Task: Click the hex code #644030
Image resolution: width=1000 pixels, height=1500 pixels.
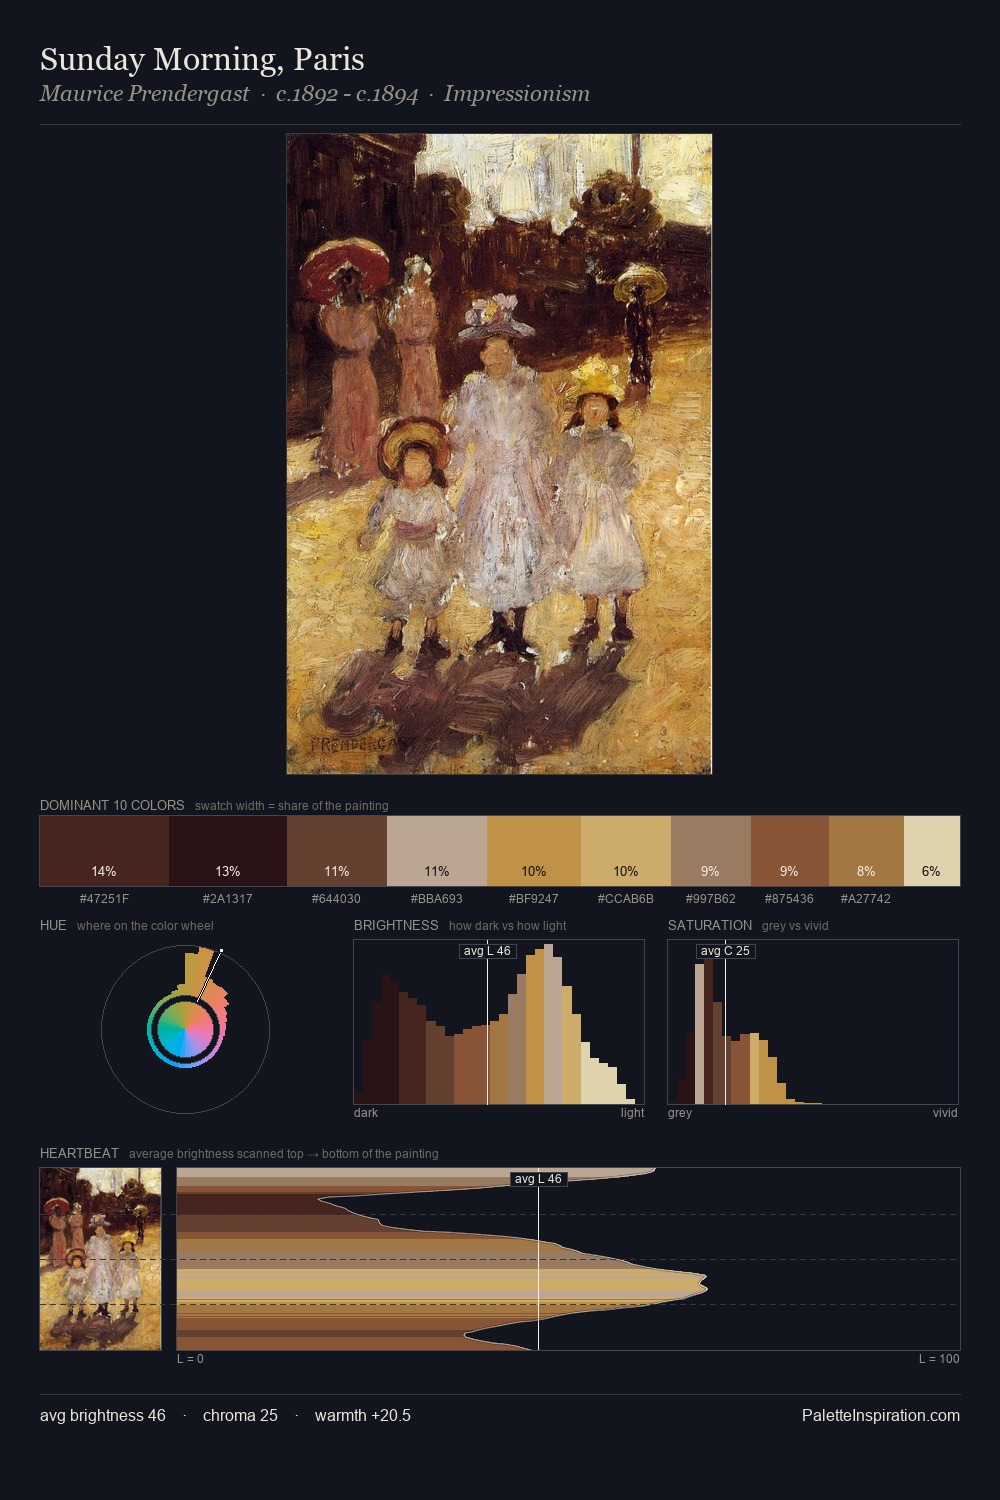Action: (x=337, y=899)
